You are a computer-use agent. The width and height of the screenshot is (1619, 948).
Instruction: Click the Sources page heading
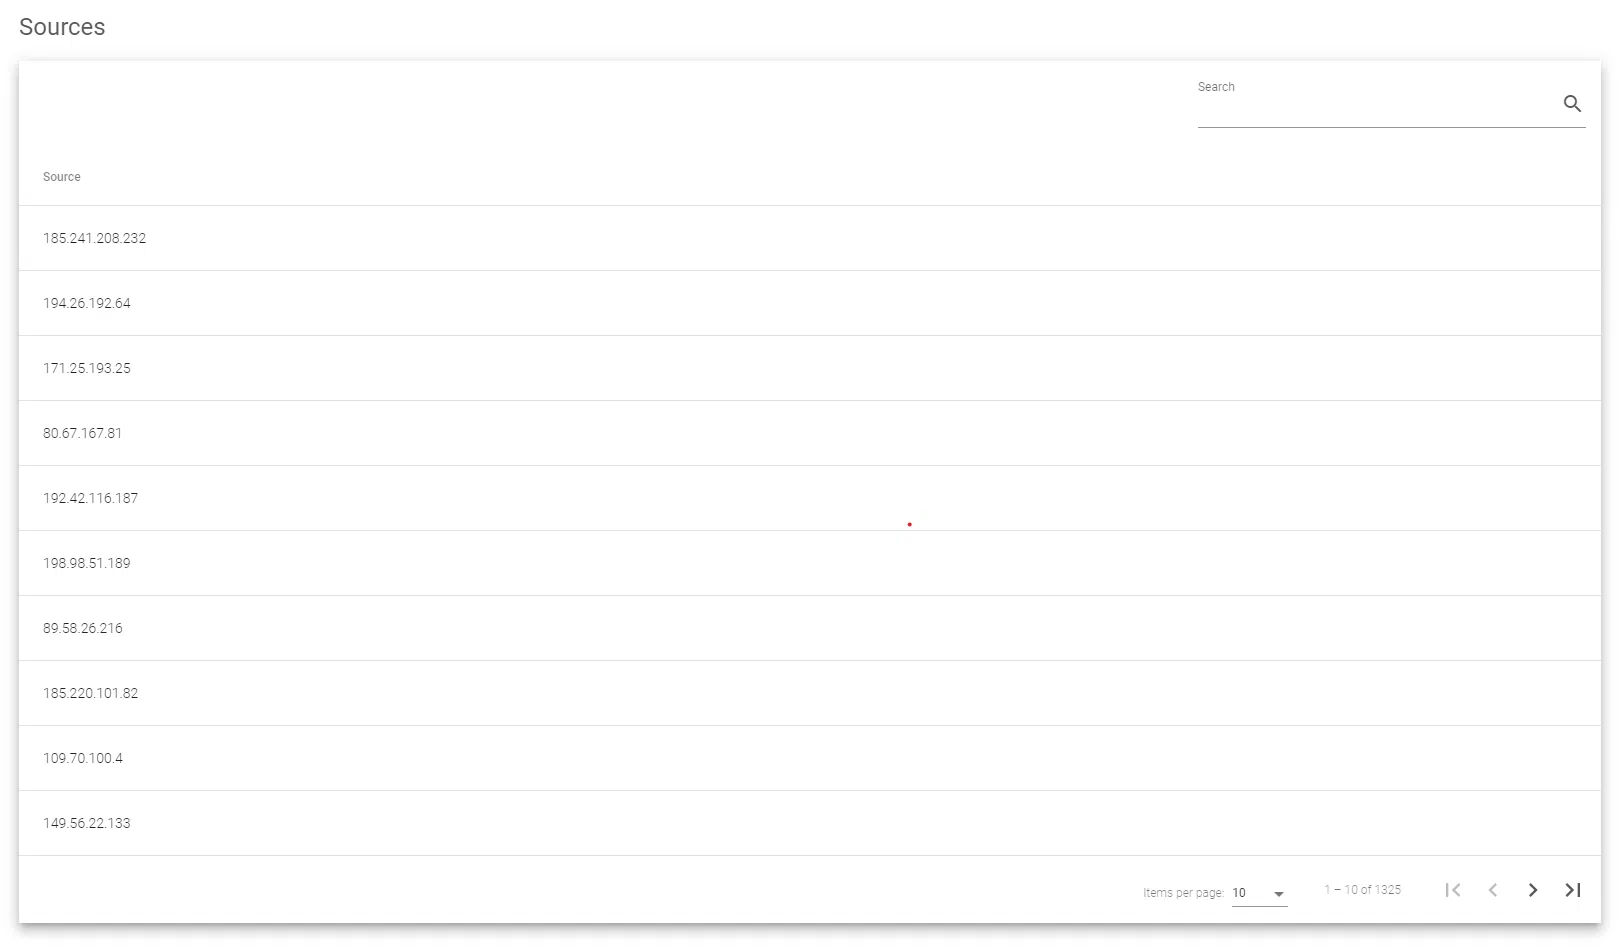62,27
